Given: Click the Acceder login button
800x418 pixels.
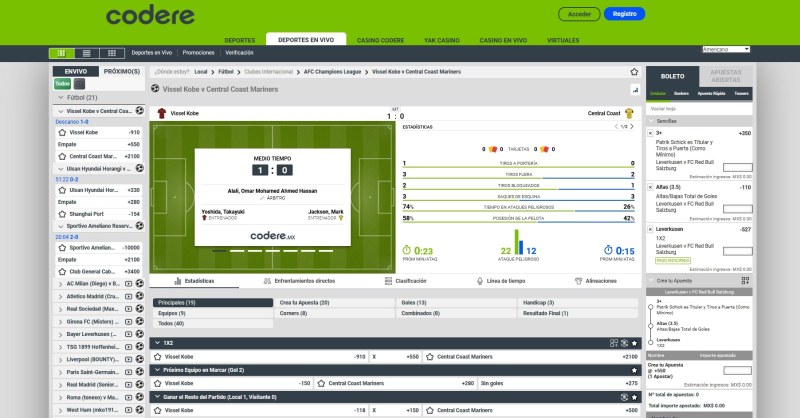Looking at the screenshot, I should coord(579,14).
